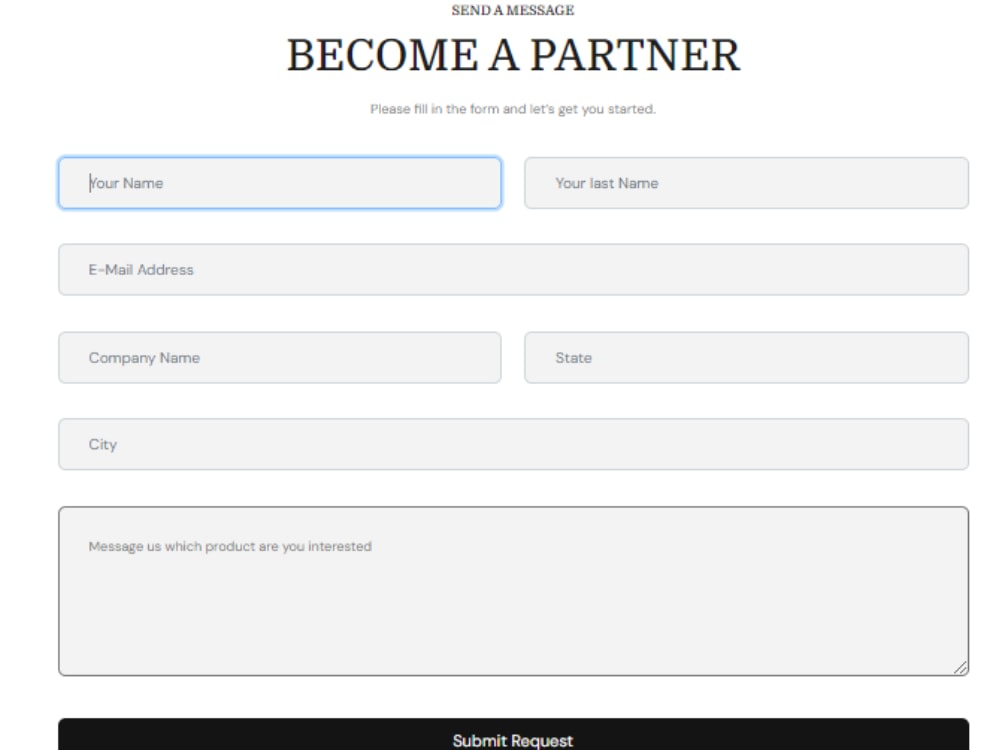The image size is (1000, 750).
Task: Click the State input field
Action: [745, 357]
